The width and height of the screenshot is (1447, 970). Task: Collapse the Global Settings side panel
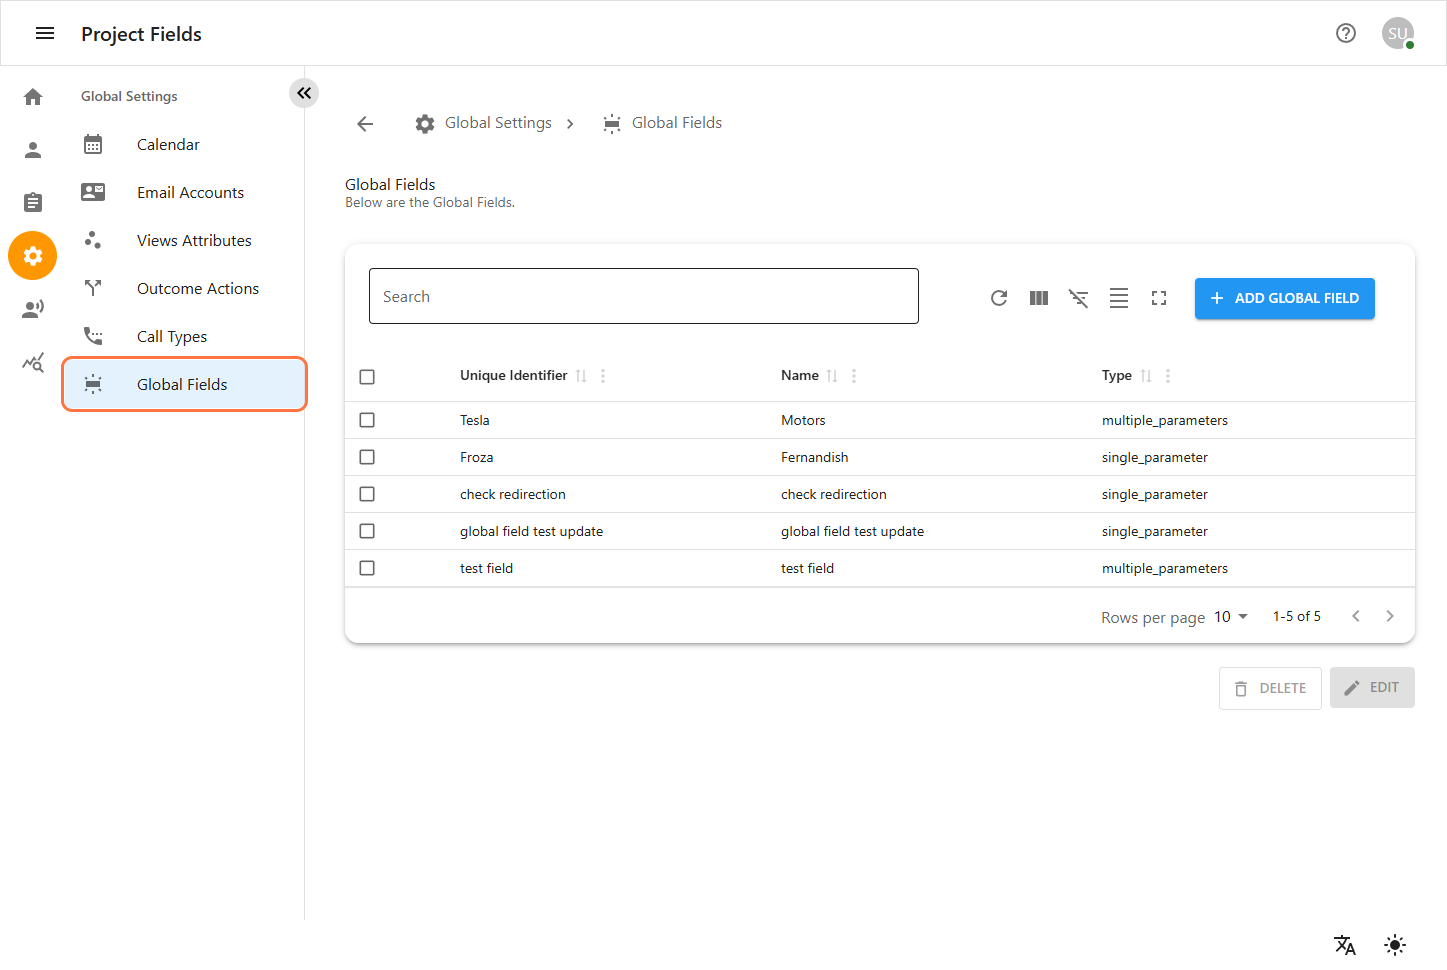pyautogui.click(x=304, y=93)
